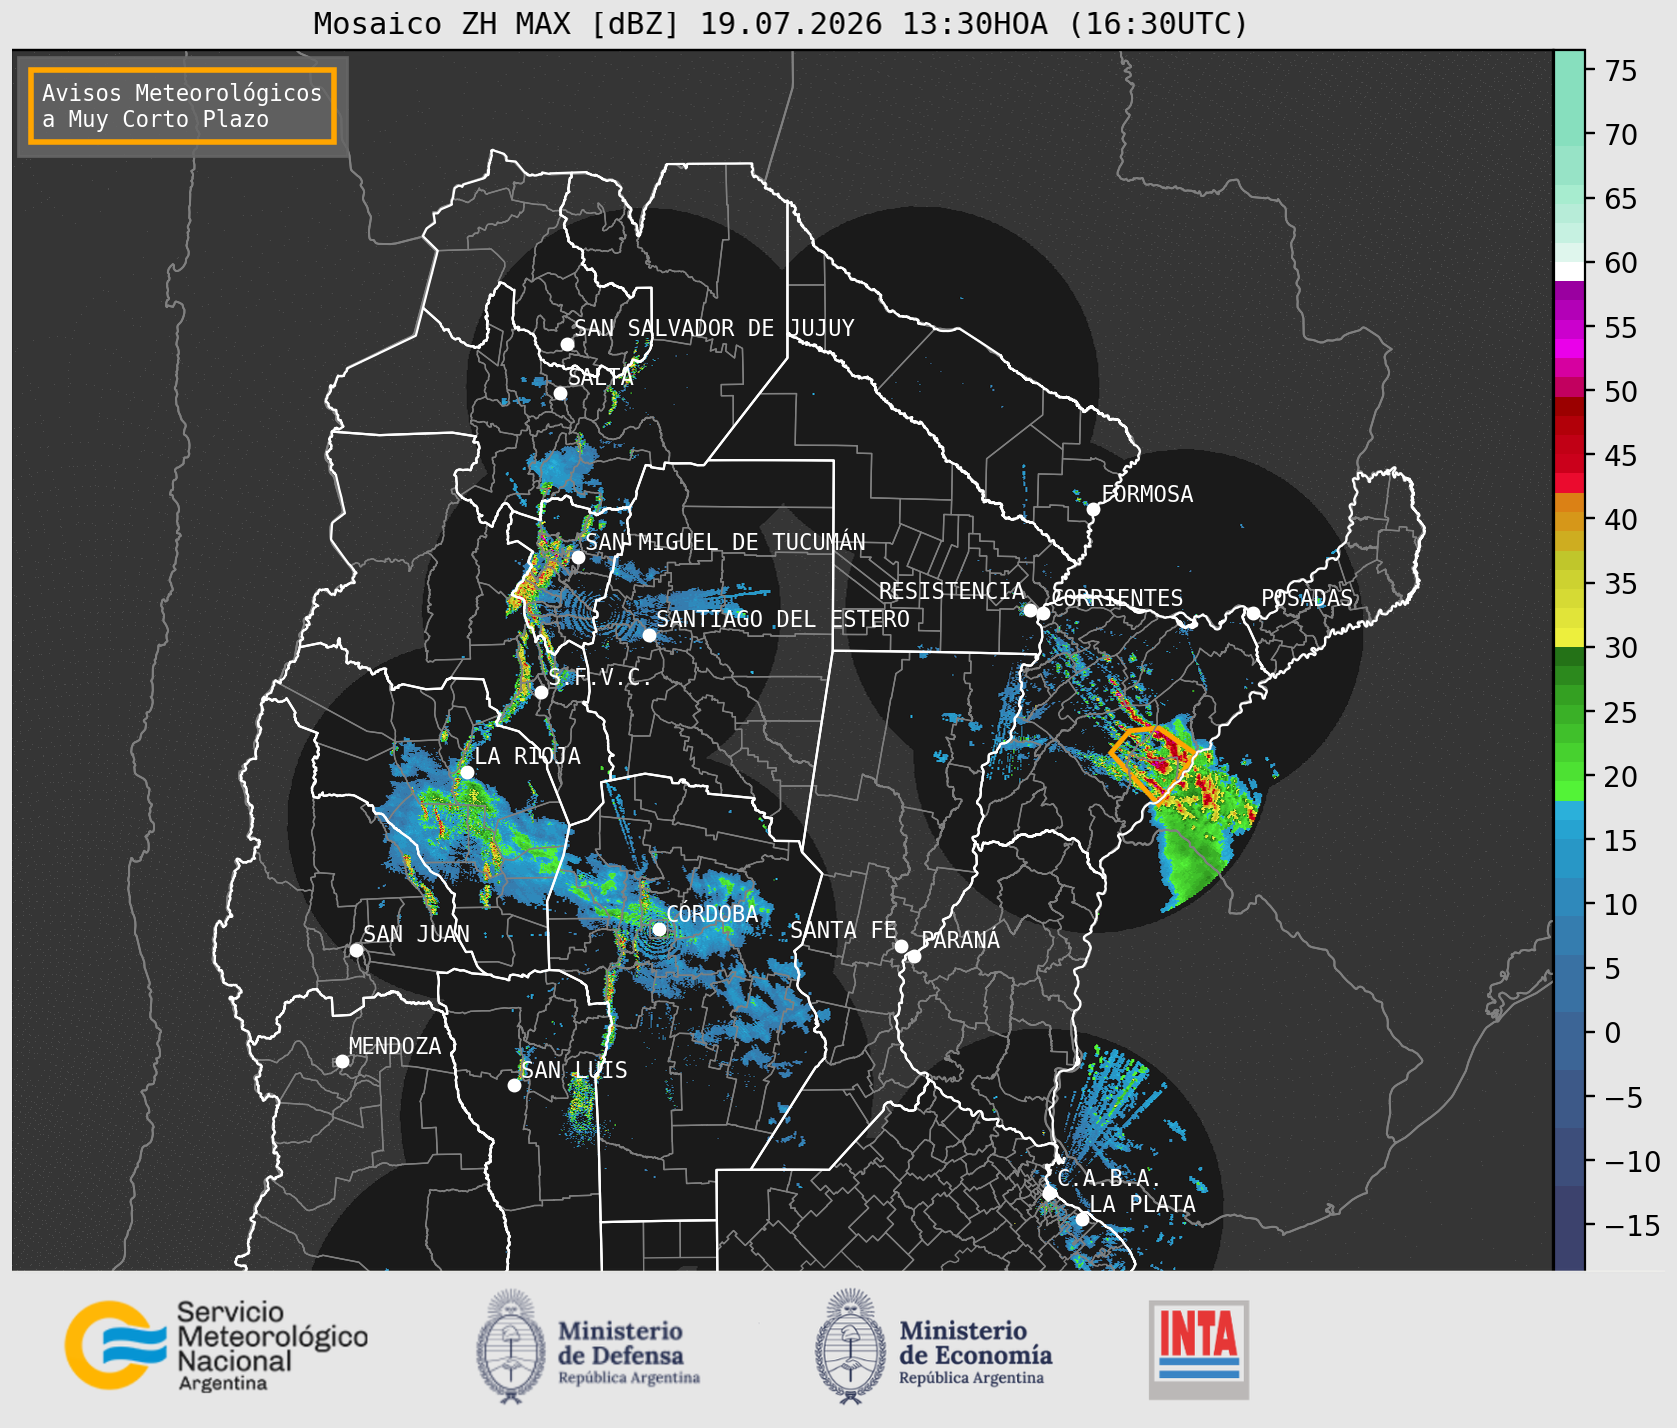The height and width of the screenshot is (1428, 1677).
Task: Click the INTA logo
Action: [1199, 1349]
